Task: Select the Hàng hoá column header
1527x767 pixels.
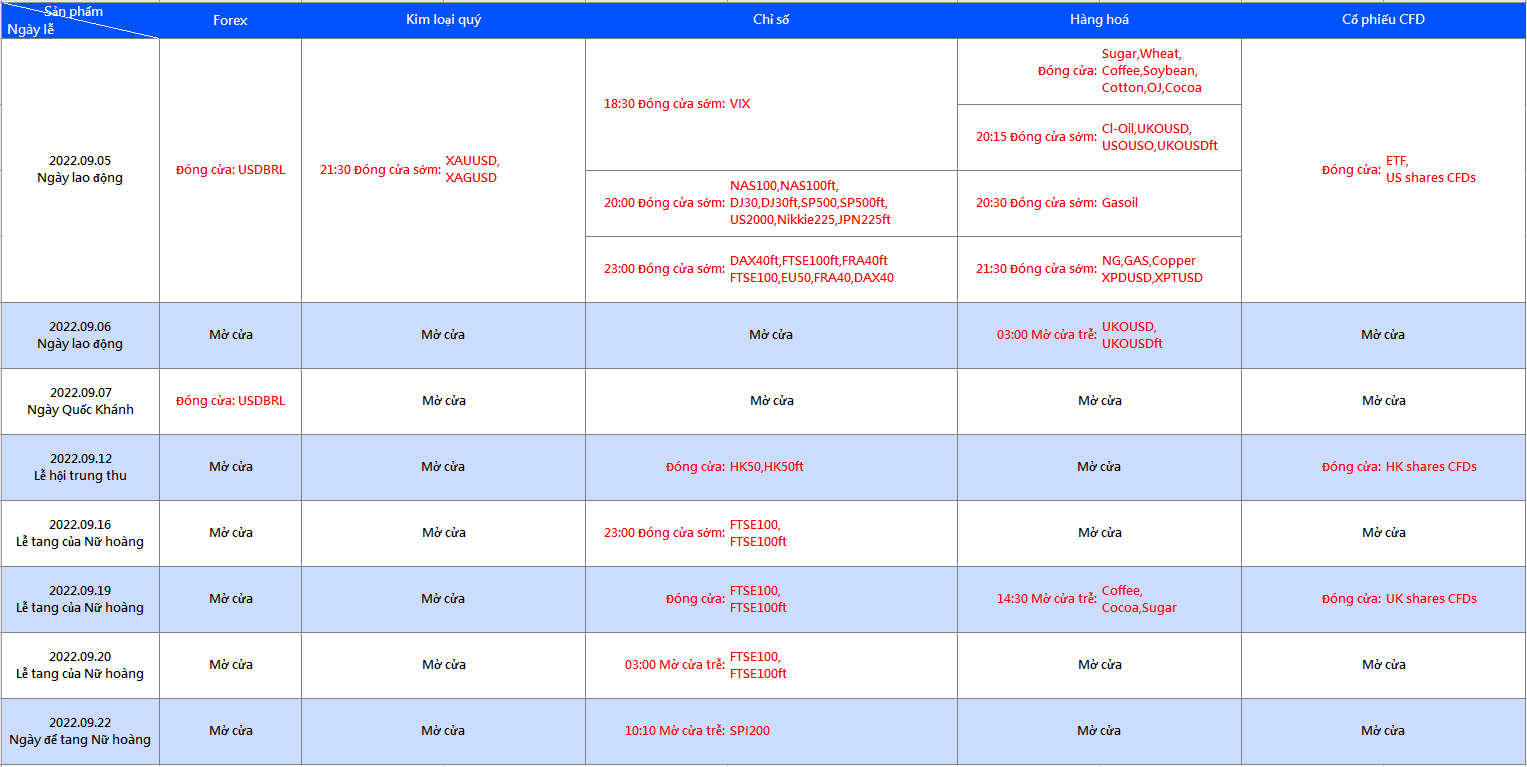Action: tap(1099, 20)
